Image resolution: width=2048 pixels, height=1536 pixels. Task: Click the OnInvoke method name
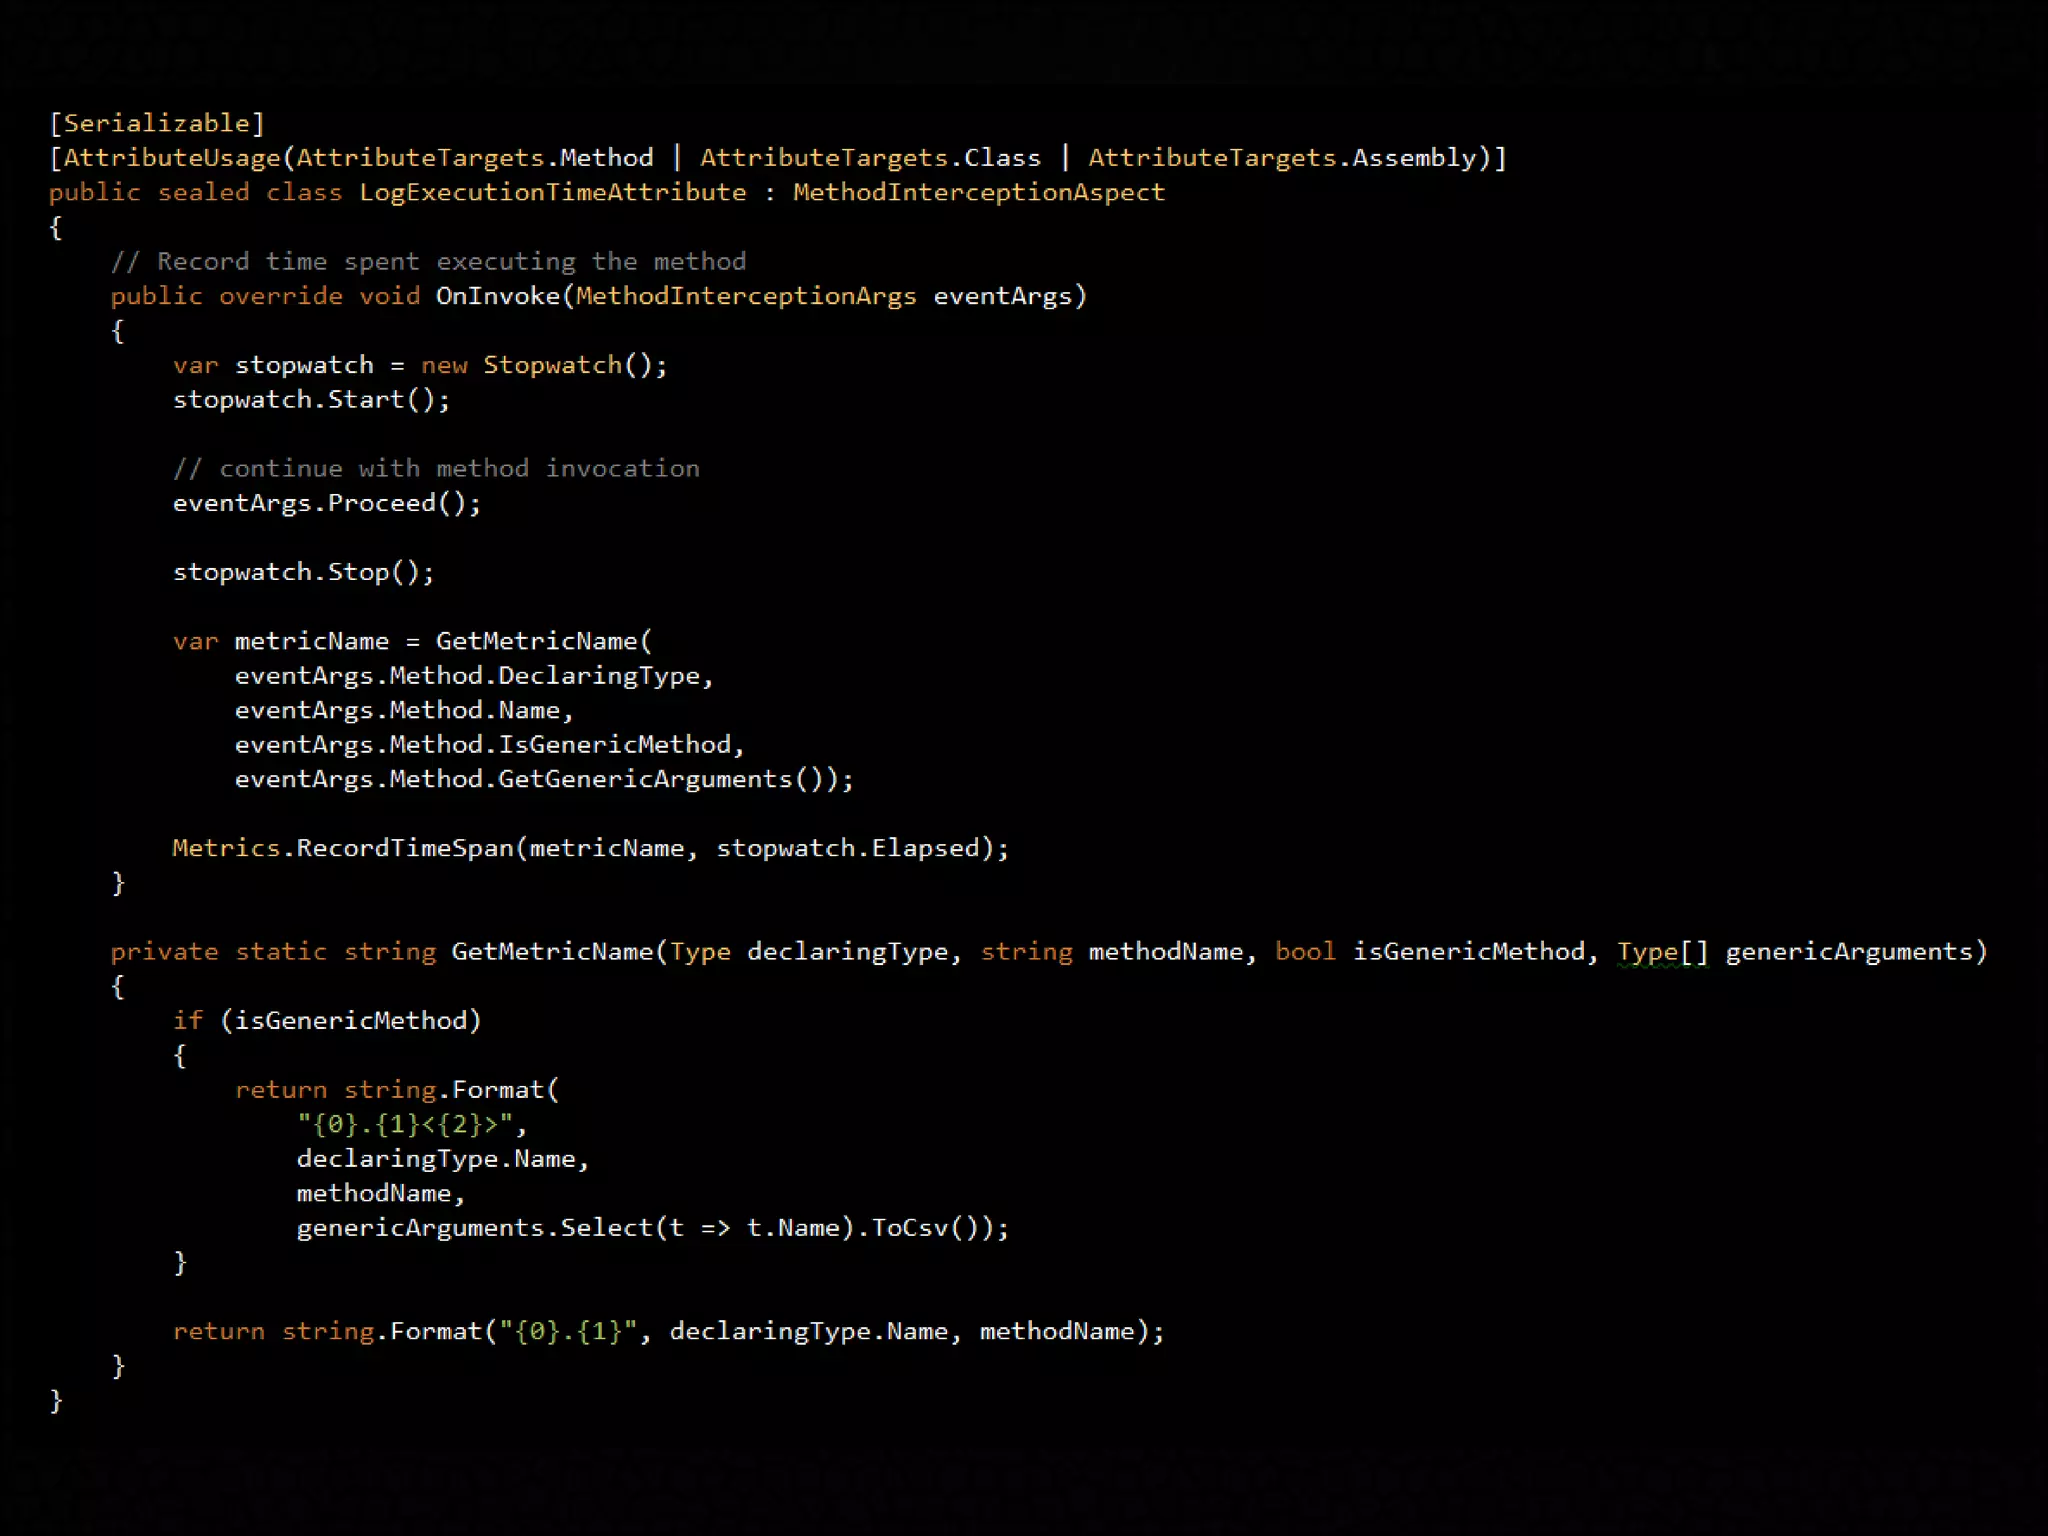tap(497, 296)
